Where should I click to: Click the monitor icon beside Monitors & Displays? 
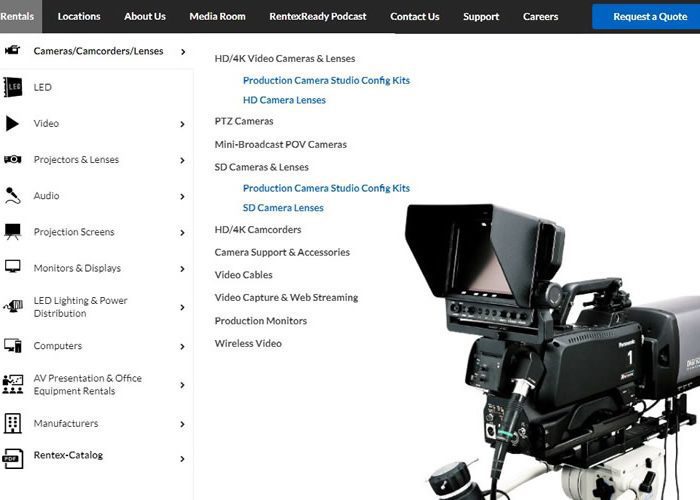coord(12,267)
